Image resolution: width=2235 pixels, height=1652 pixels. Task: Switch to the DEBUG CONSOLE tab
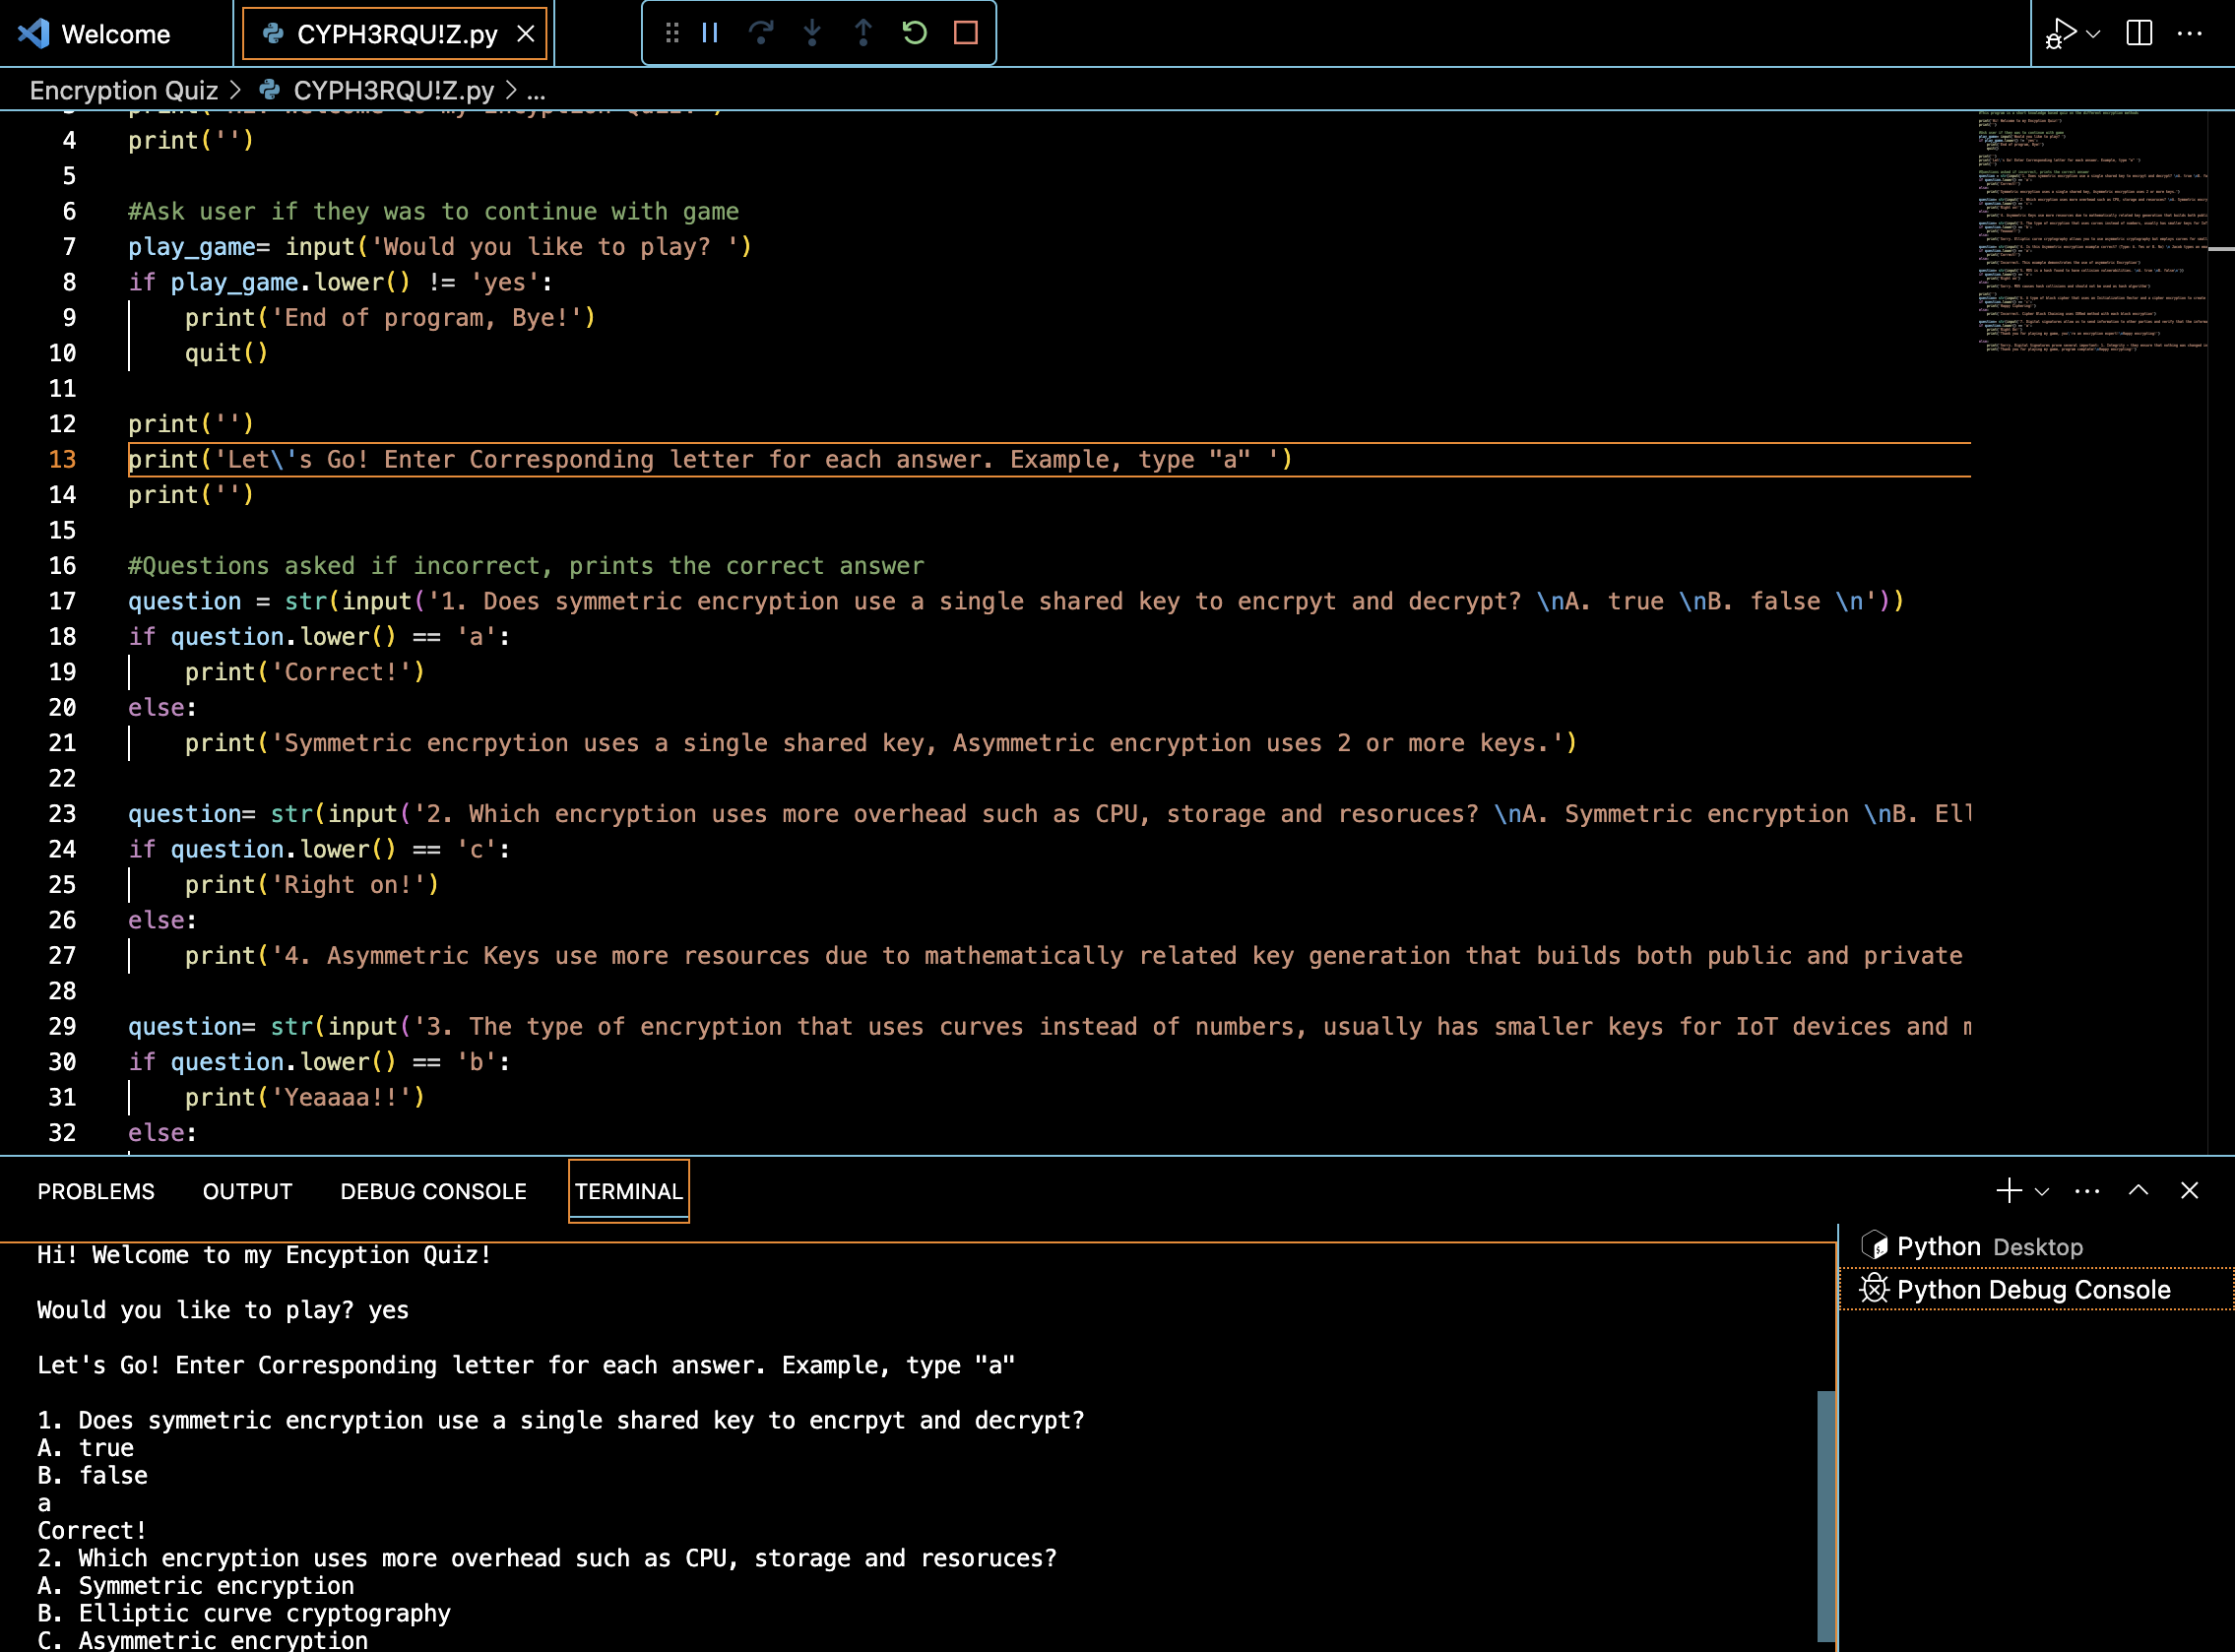point(433,1190)
